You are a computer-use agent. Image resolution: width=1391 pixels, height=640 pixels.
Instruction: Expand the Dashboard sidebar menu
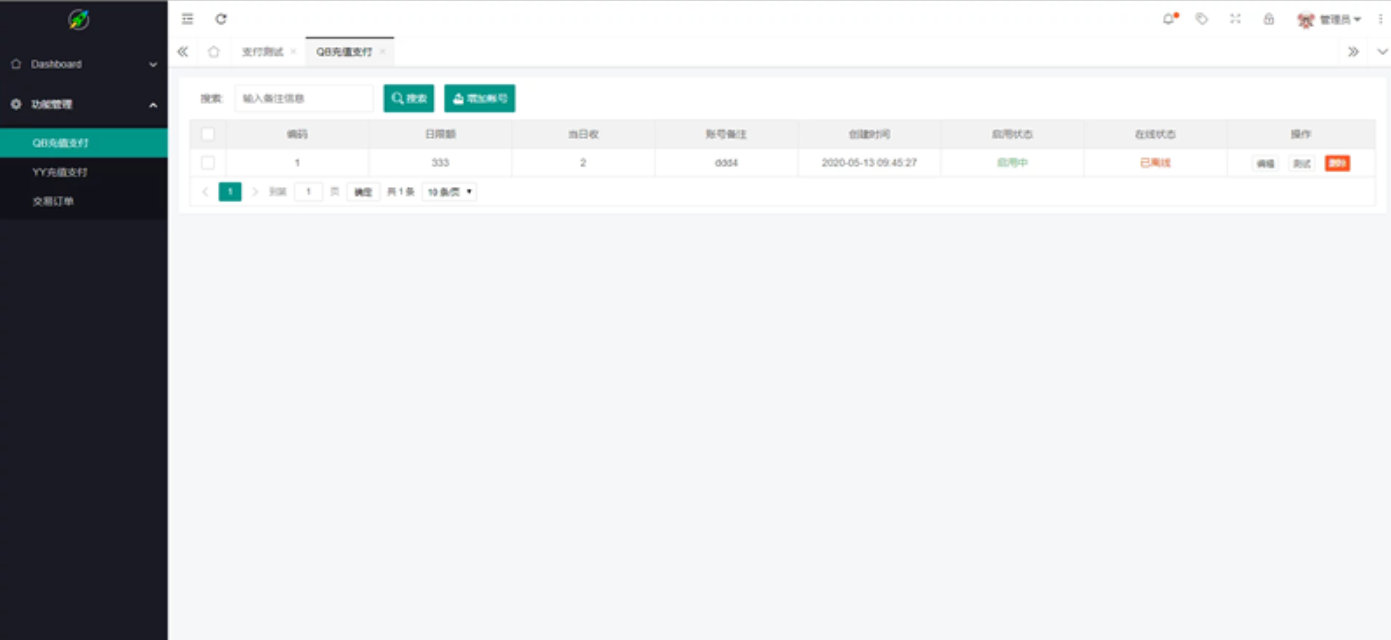click(84, 64)
